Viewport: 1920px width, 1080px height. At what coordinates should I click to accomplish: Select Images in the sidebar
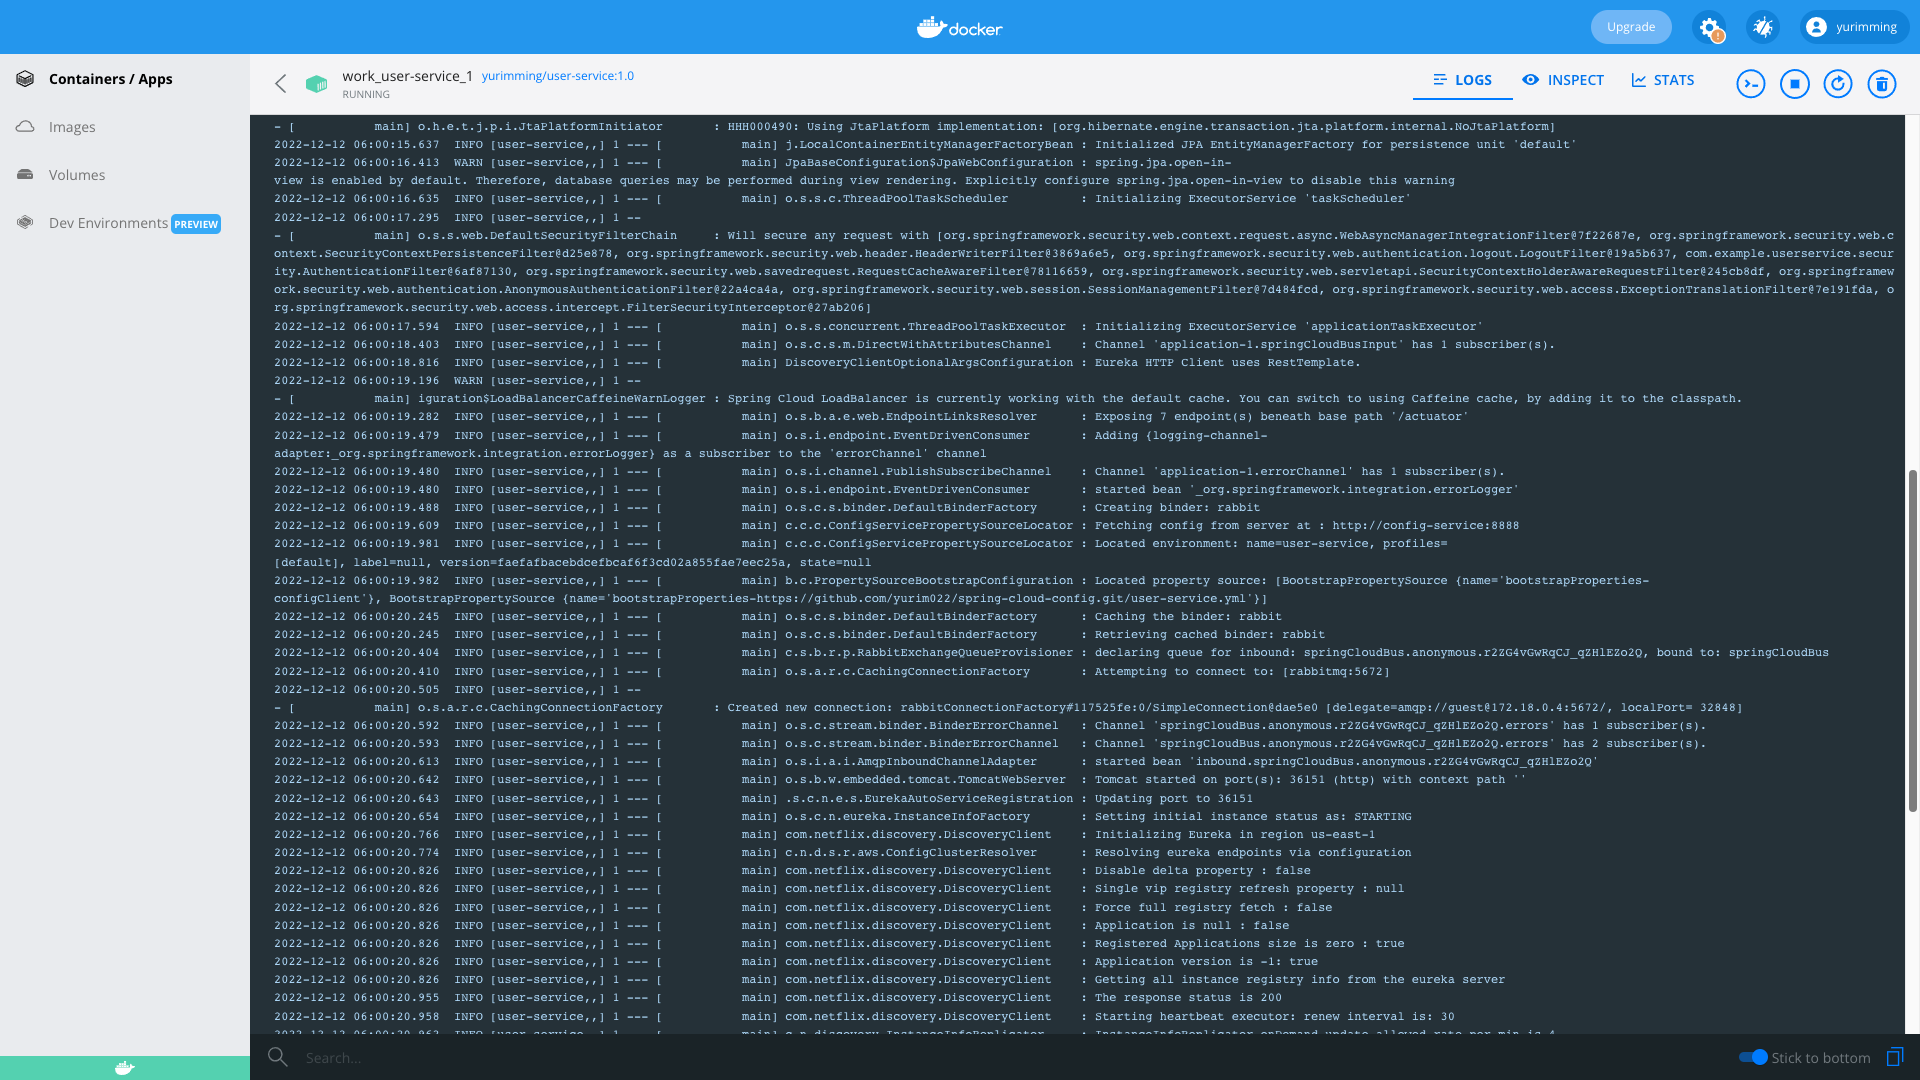(72, 127)
